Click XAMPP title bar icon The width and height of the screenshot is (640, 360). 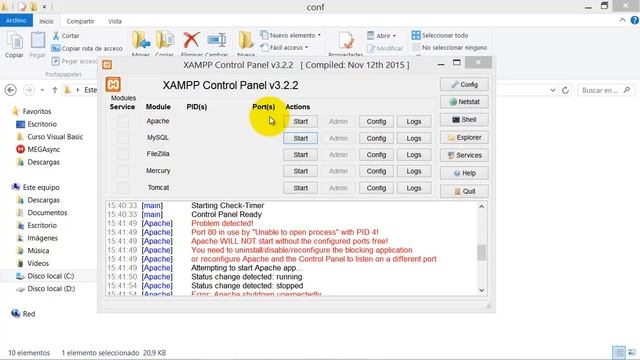tap(107, 65)
